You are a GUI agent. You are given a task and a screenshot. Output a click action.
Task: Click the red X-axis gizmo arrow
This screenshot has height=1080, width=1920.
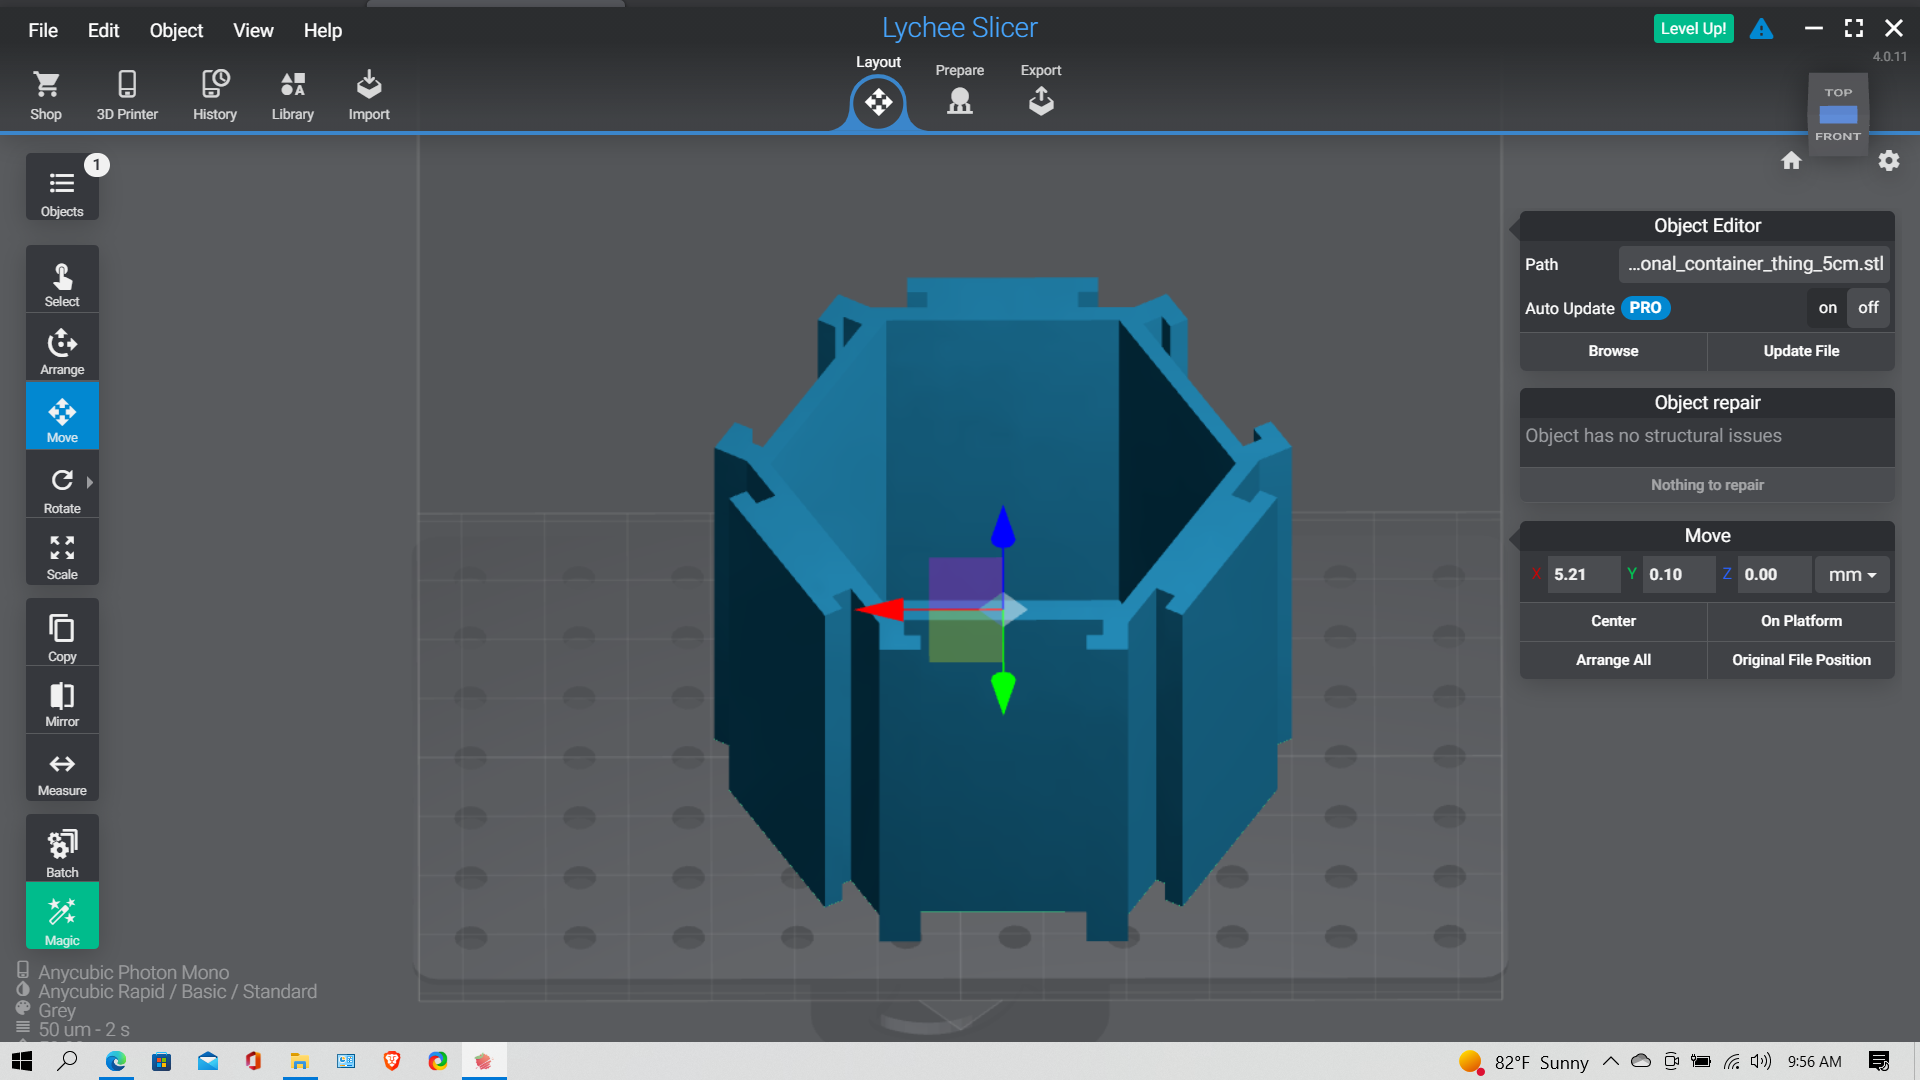click(880, 609)
